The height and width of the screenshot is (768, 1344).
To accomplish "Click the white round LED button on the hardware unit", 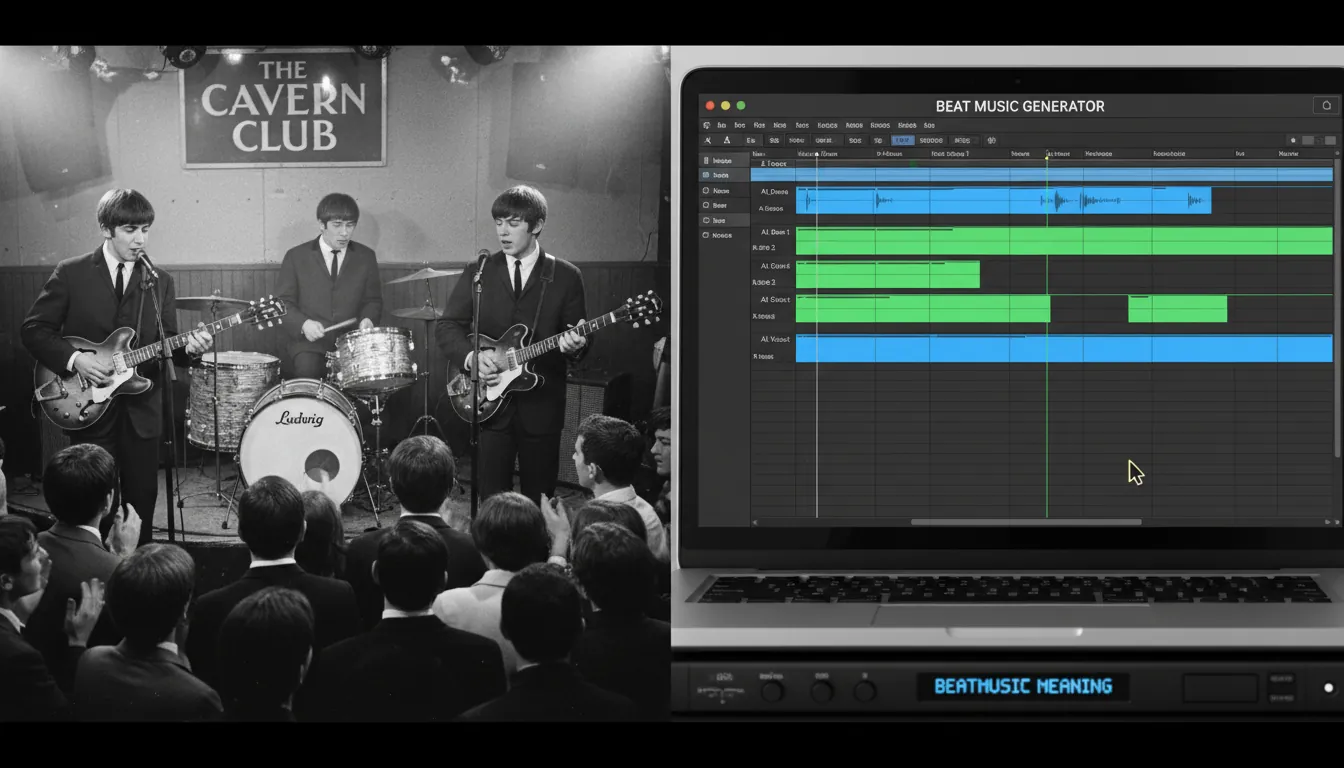I will click(x=1328, y=688).
